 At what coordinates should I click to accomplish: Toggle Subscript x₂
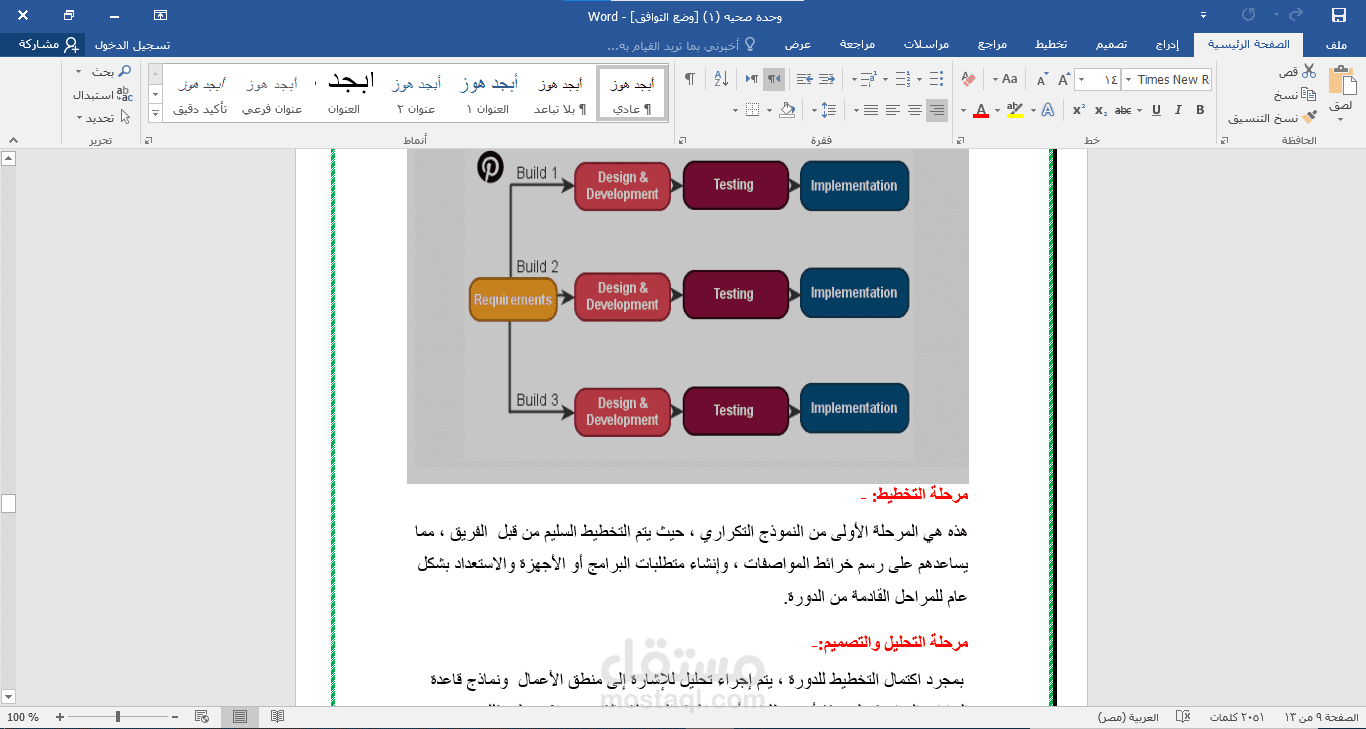[x=1100, y=110]
